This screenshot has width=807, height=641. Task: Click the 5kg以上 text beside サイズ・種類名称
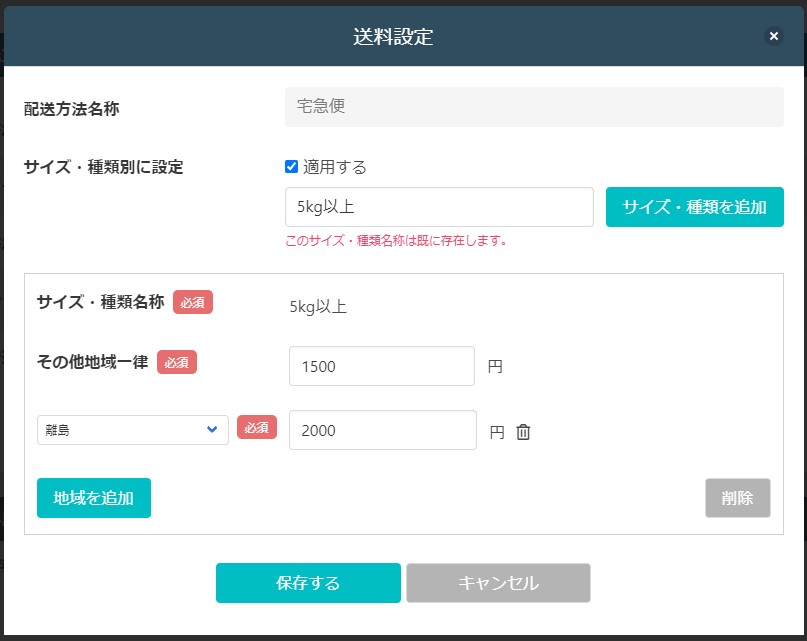[x=318, y=307]
